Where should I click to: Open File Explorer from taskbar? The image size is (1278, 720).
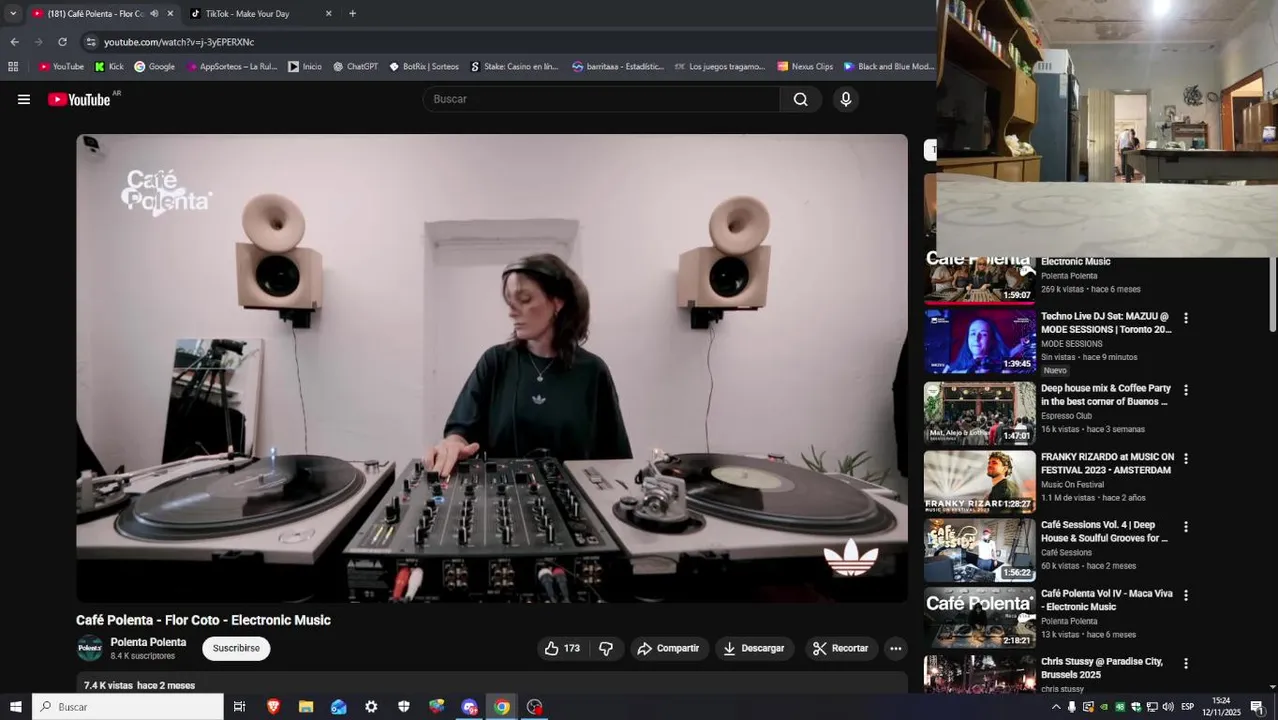(x=306, y=707)
